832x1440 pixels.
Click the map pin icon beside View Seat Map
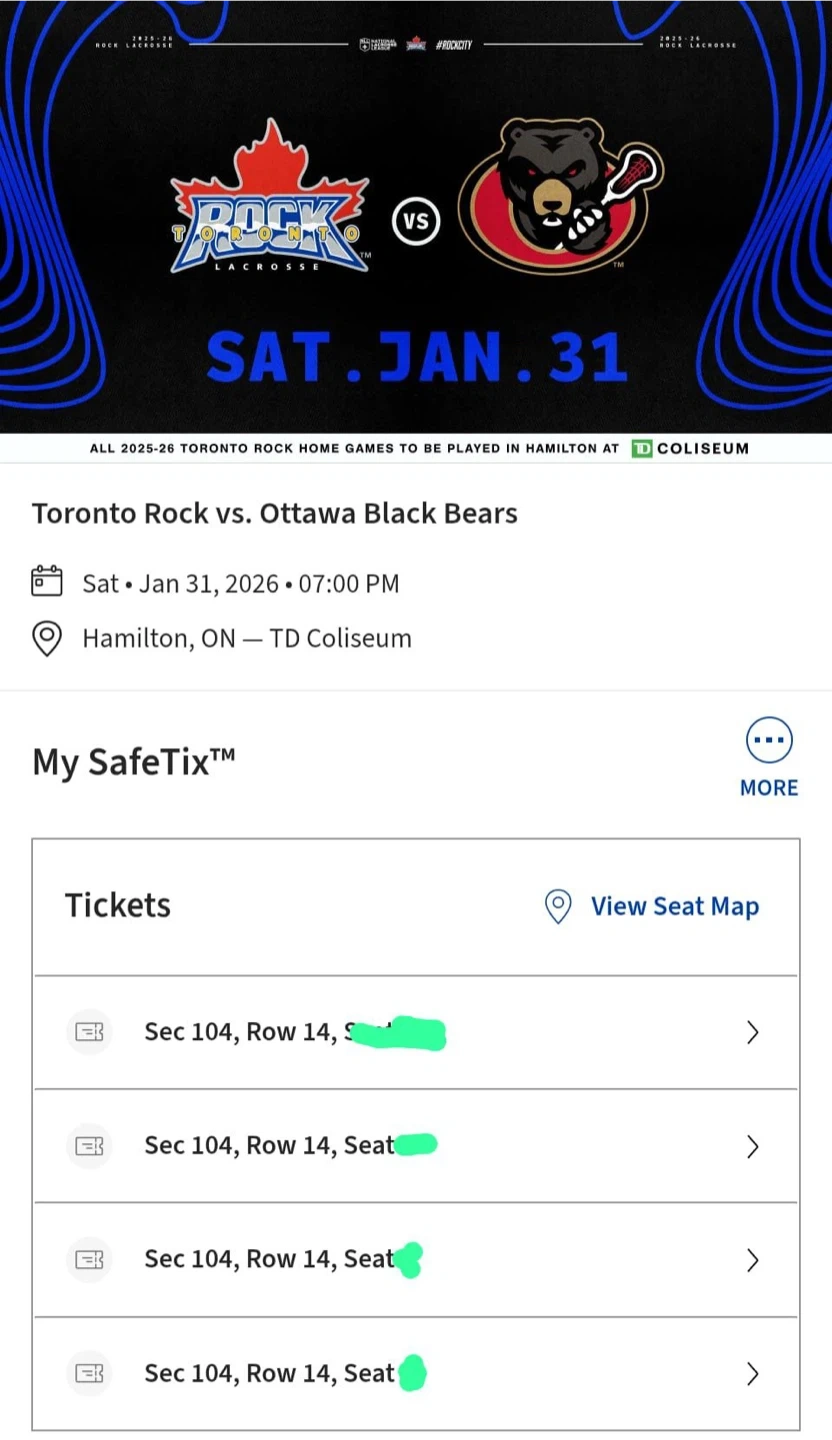[x=557, y=906]
